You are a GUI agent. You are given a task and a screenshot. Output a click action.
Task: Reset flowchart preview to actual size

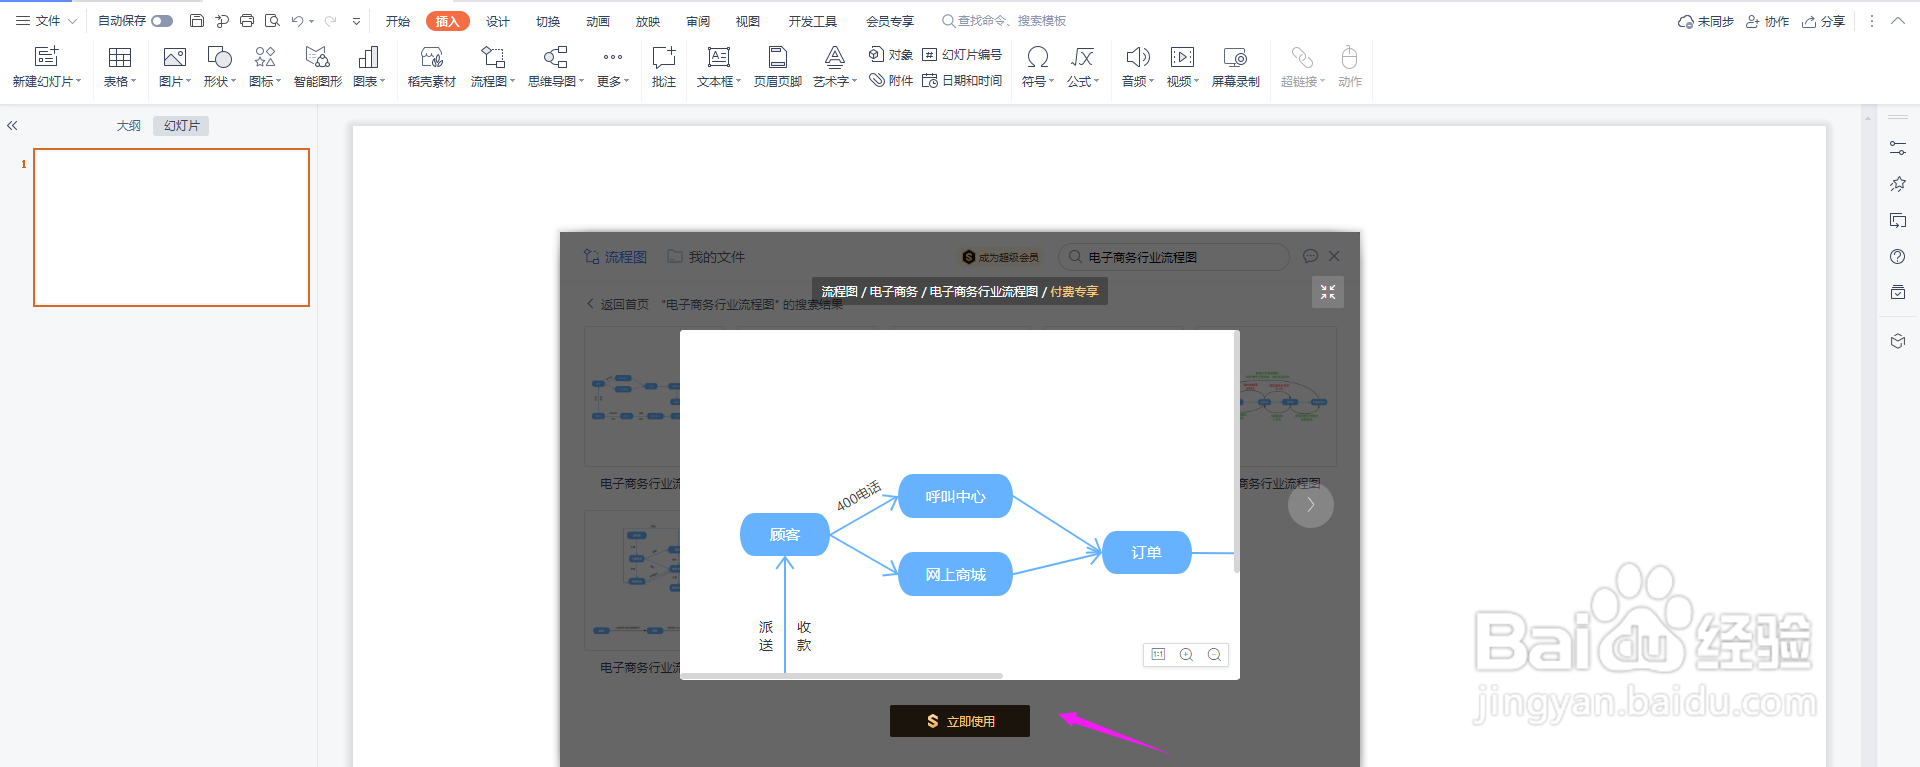tap(1158, 655)
